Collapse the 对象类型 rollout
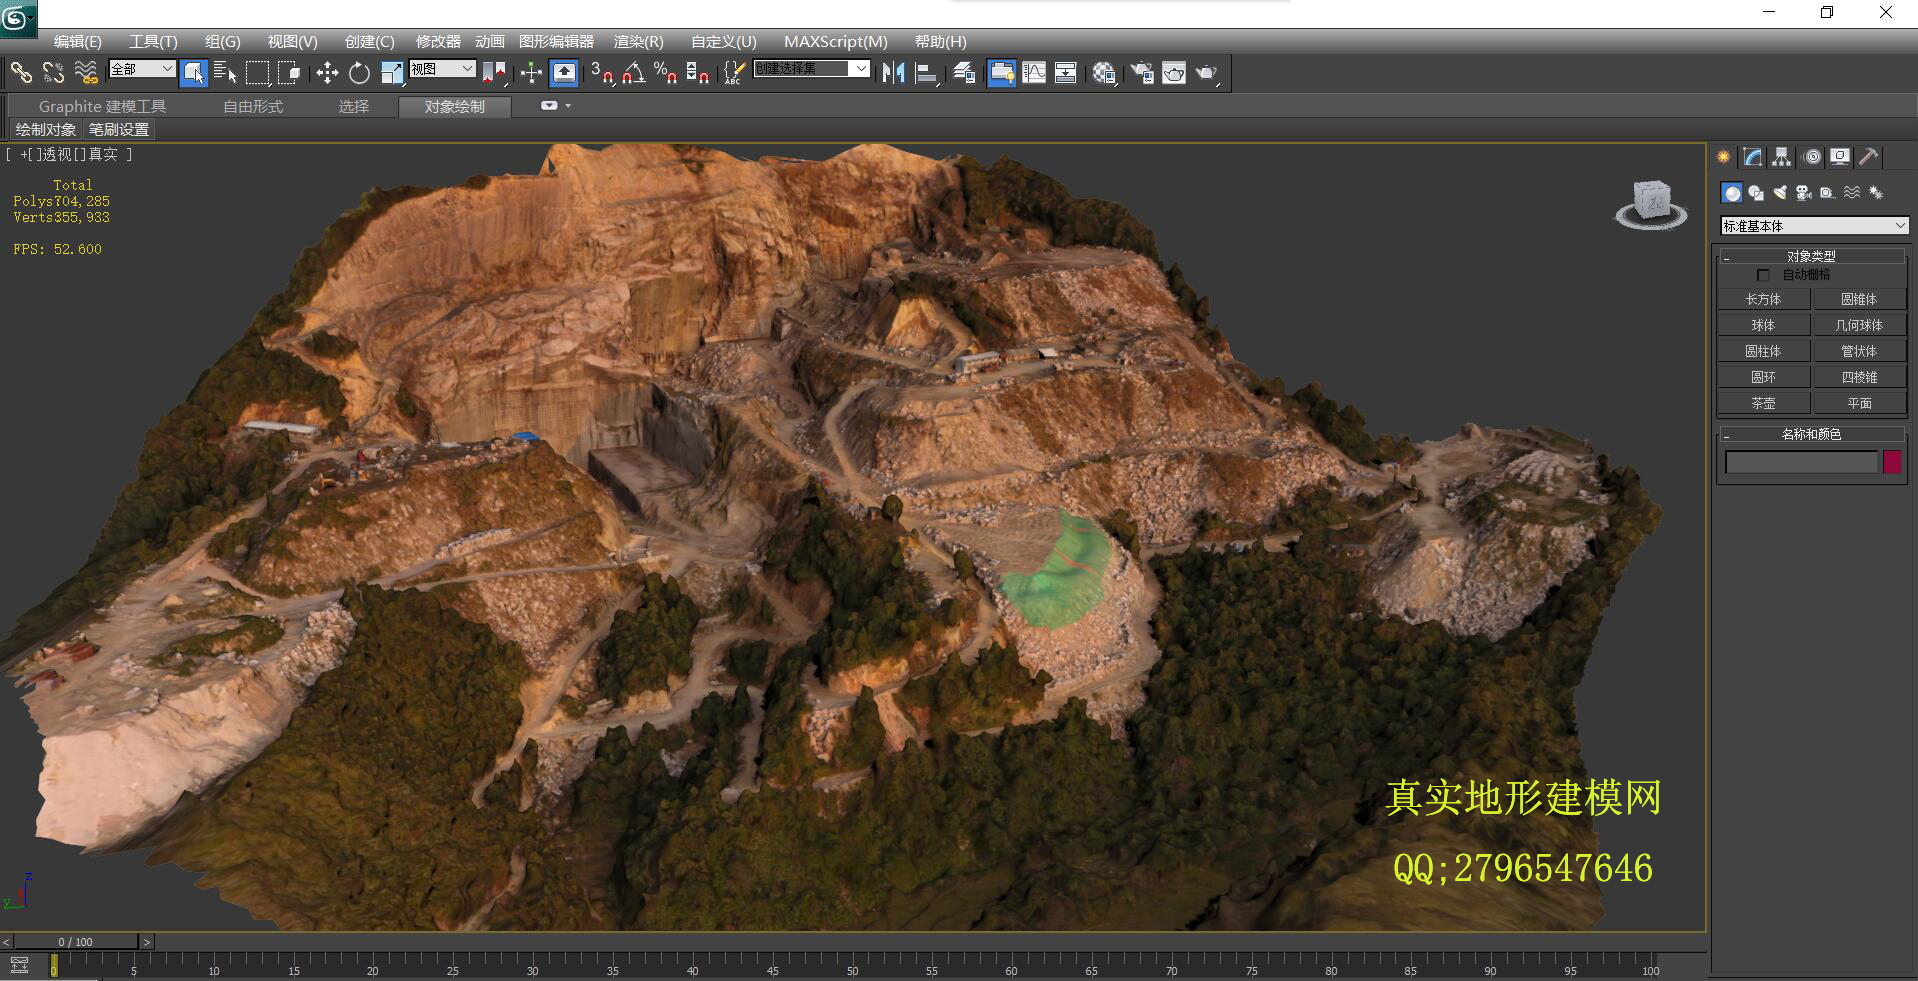Viewport: 1918px width, 981px height. 1811,256
